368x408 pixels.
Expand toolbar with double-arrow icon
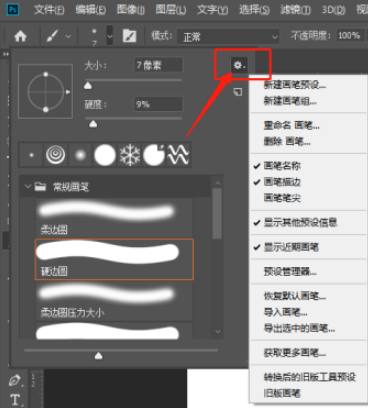[5, 54]
